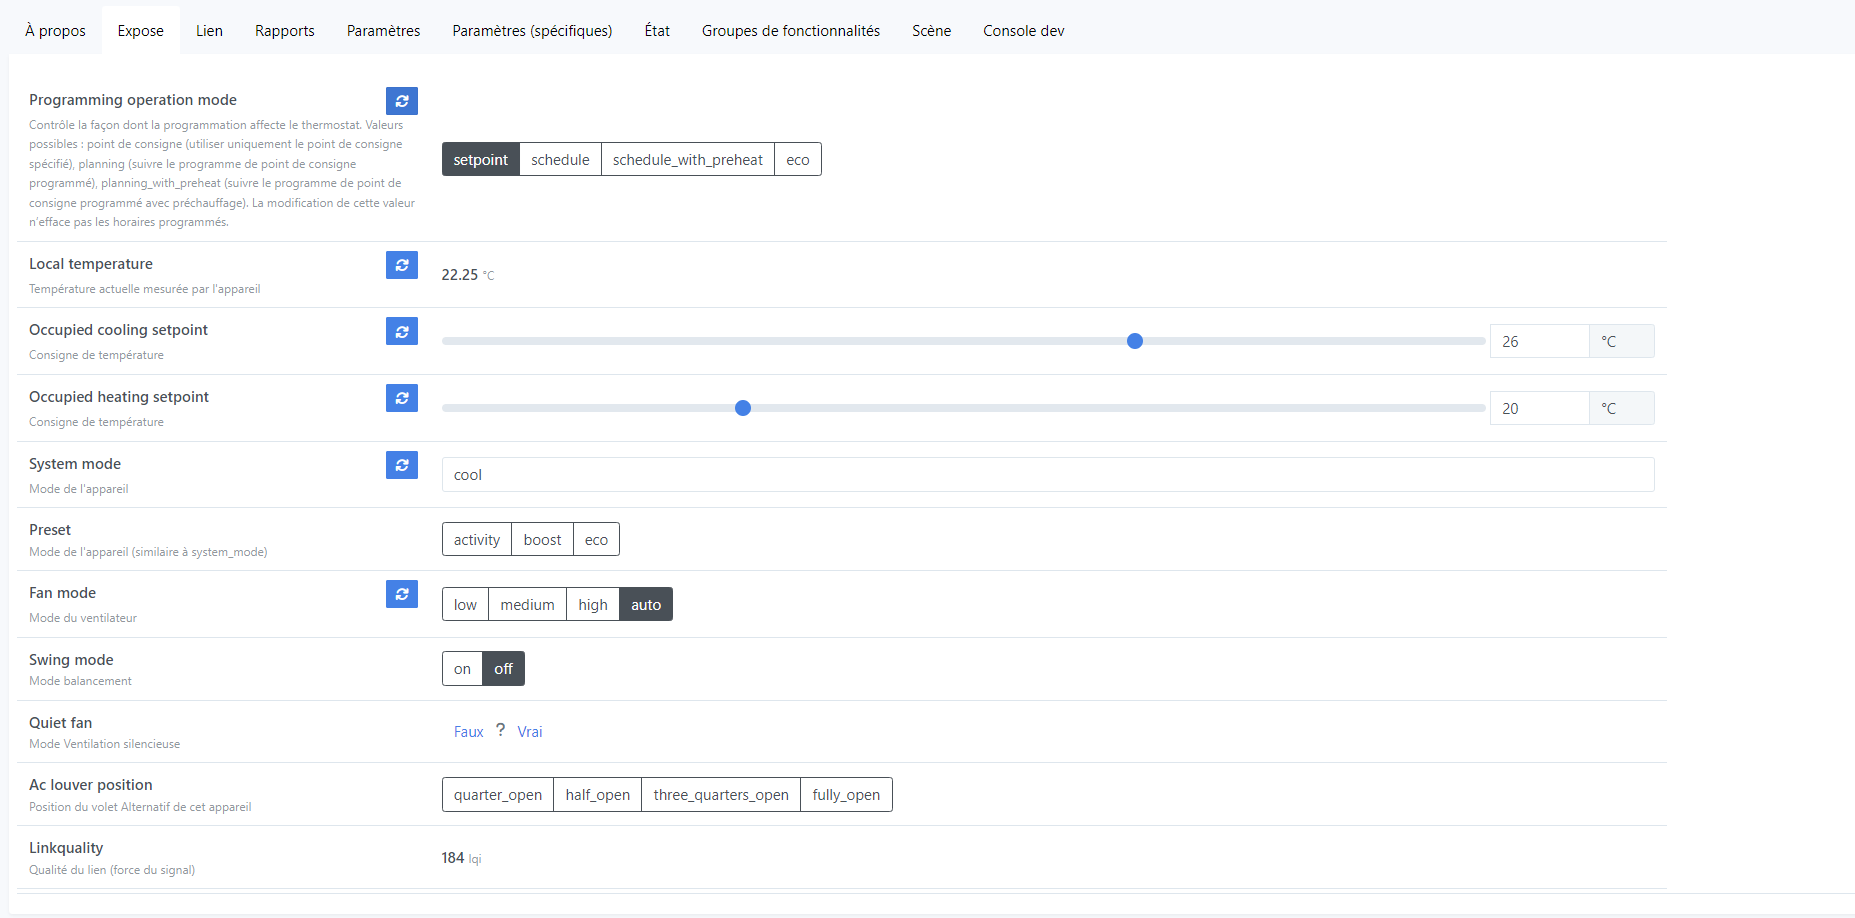Open the System mode dropdown showing cool
The height and width of the screenshot is (918, 1855).
tap(1047, 475)
